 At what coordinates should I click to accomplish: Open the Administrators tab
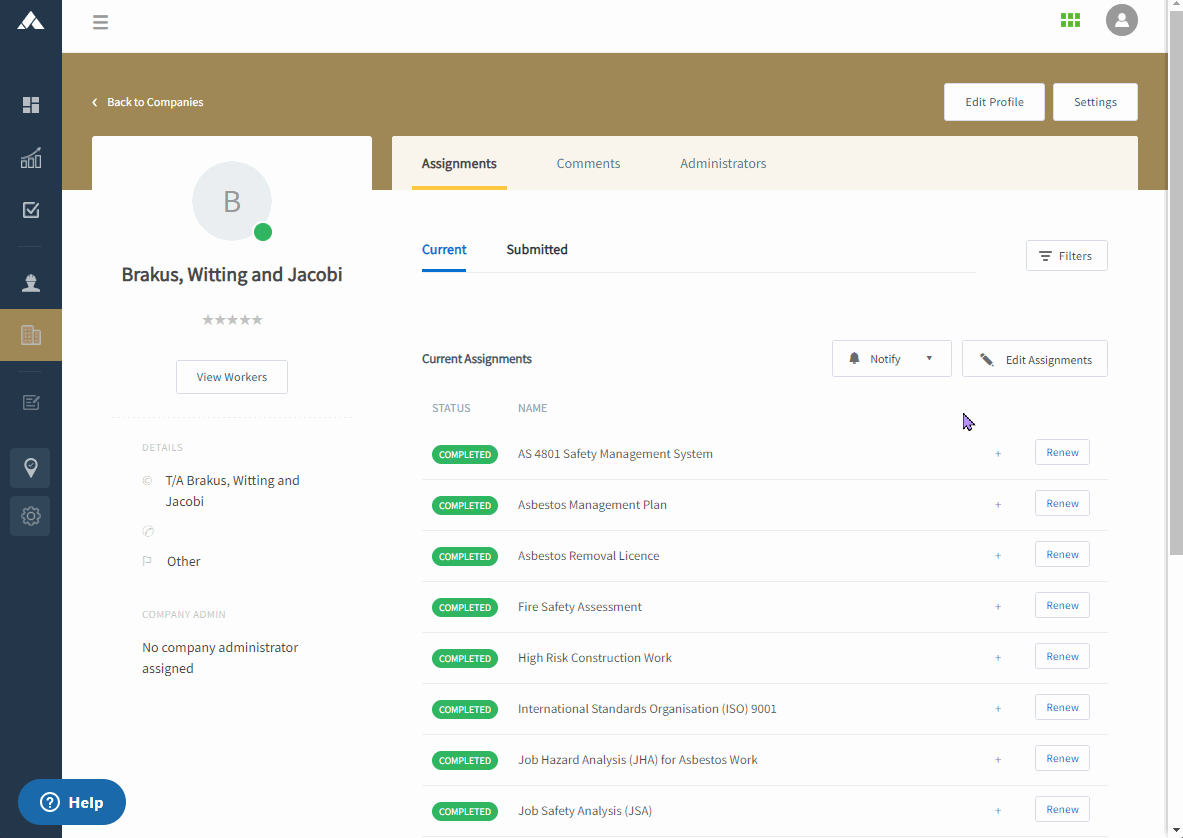[723, 163]
